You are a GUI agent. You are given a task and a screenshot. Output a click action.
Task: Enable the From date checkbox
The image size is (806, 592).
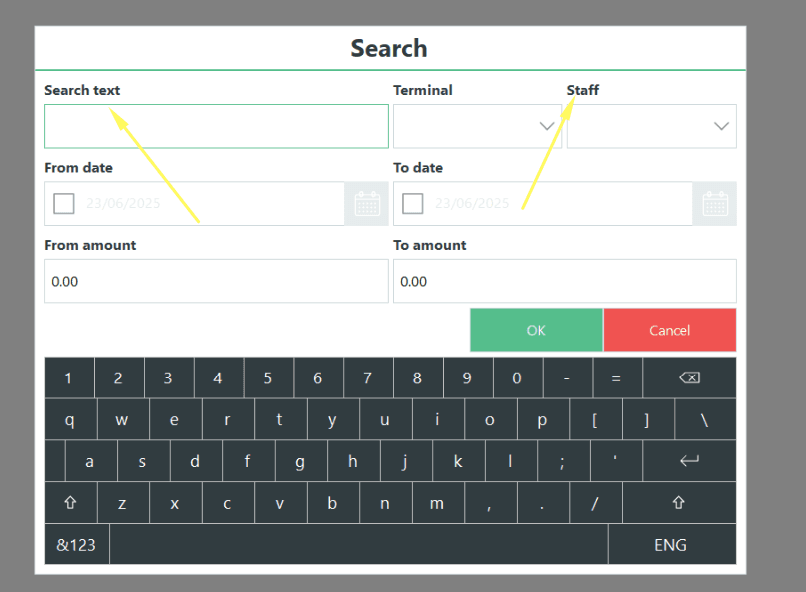click(x=63, y=203)
